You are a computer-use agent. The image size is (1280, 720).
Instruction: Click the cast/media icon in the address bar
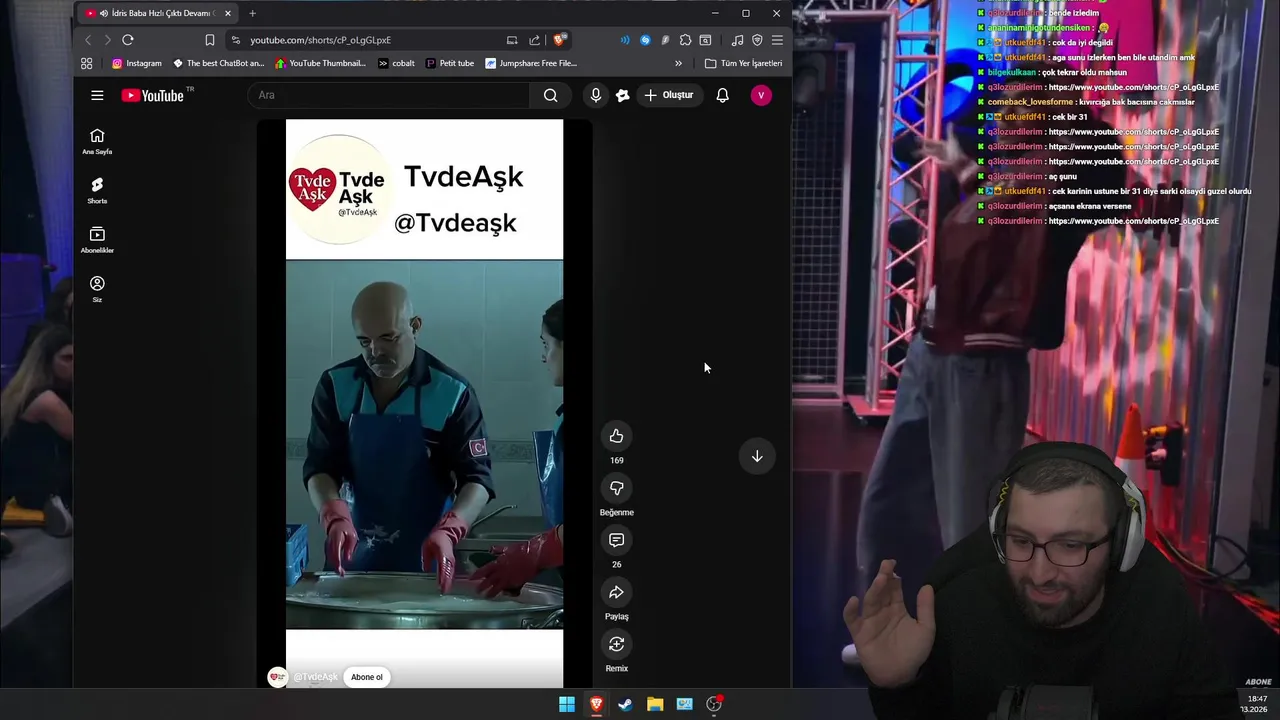(x=512, y=40)
